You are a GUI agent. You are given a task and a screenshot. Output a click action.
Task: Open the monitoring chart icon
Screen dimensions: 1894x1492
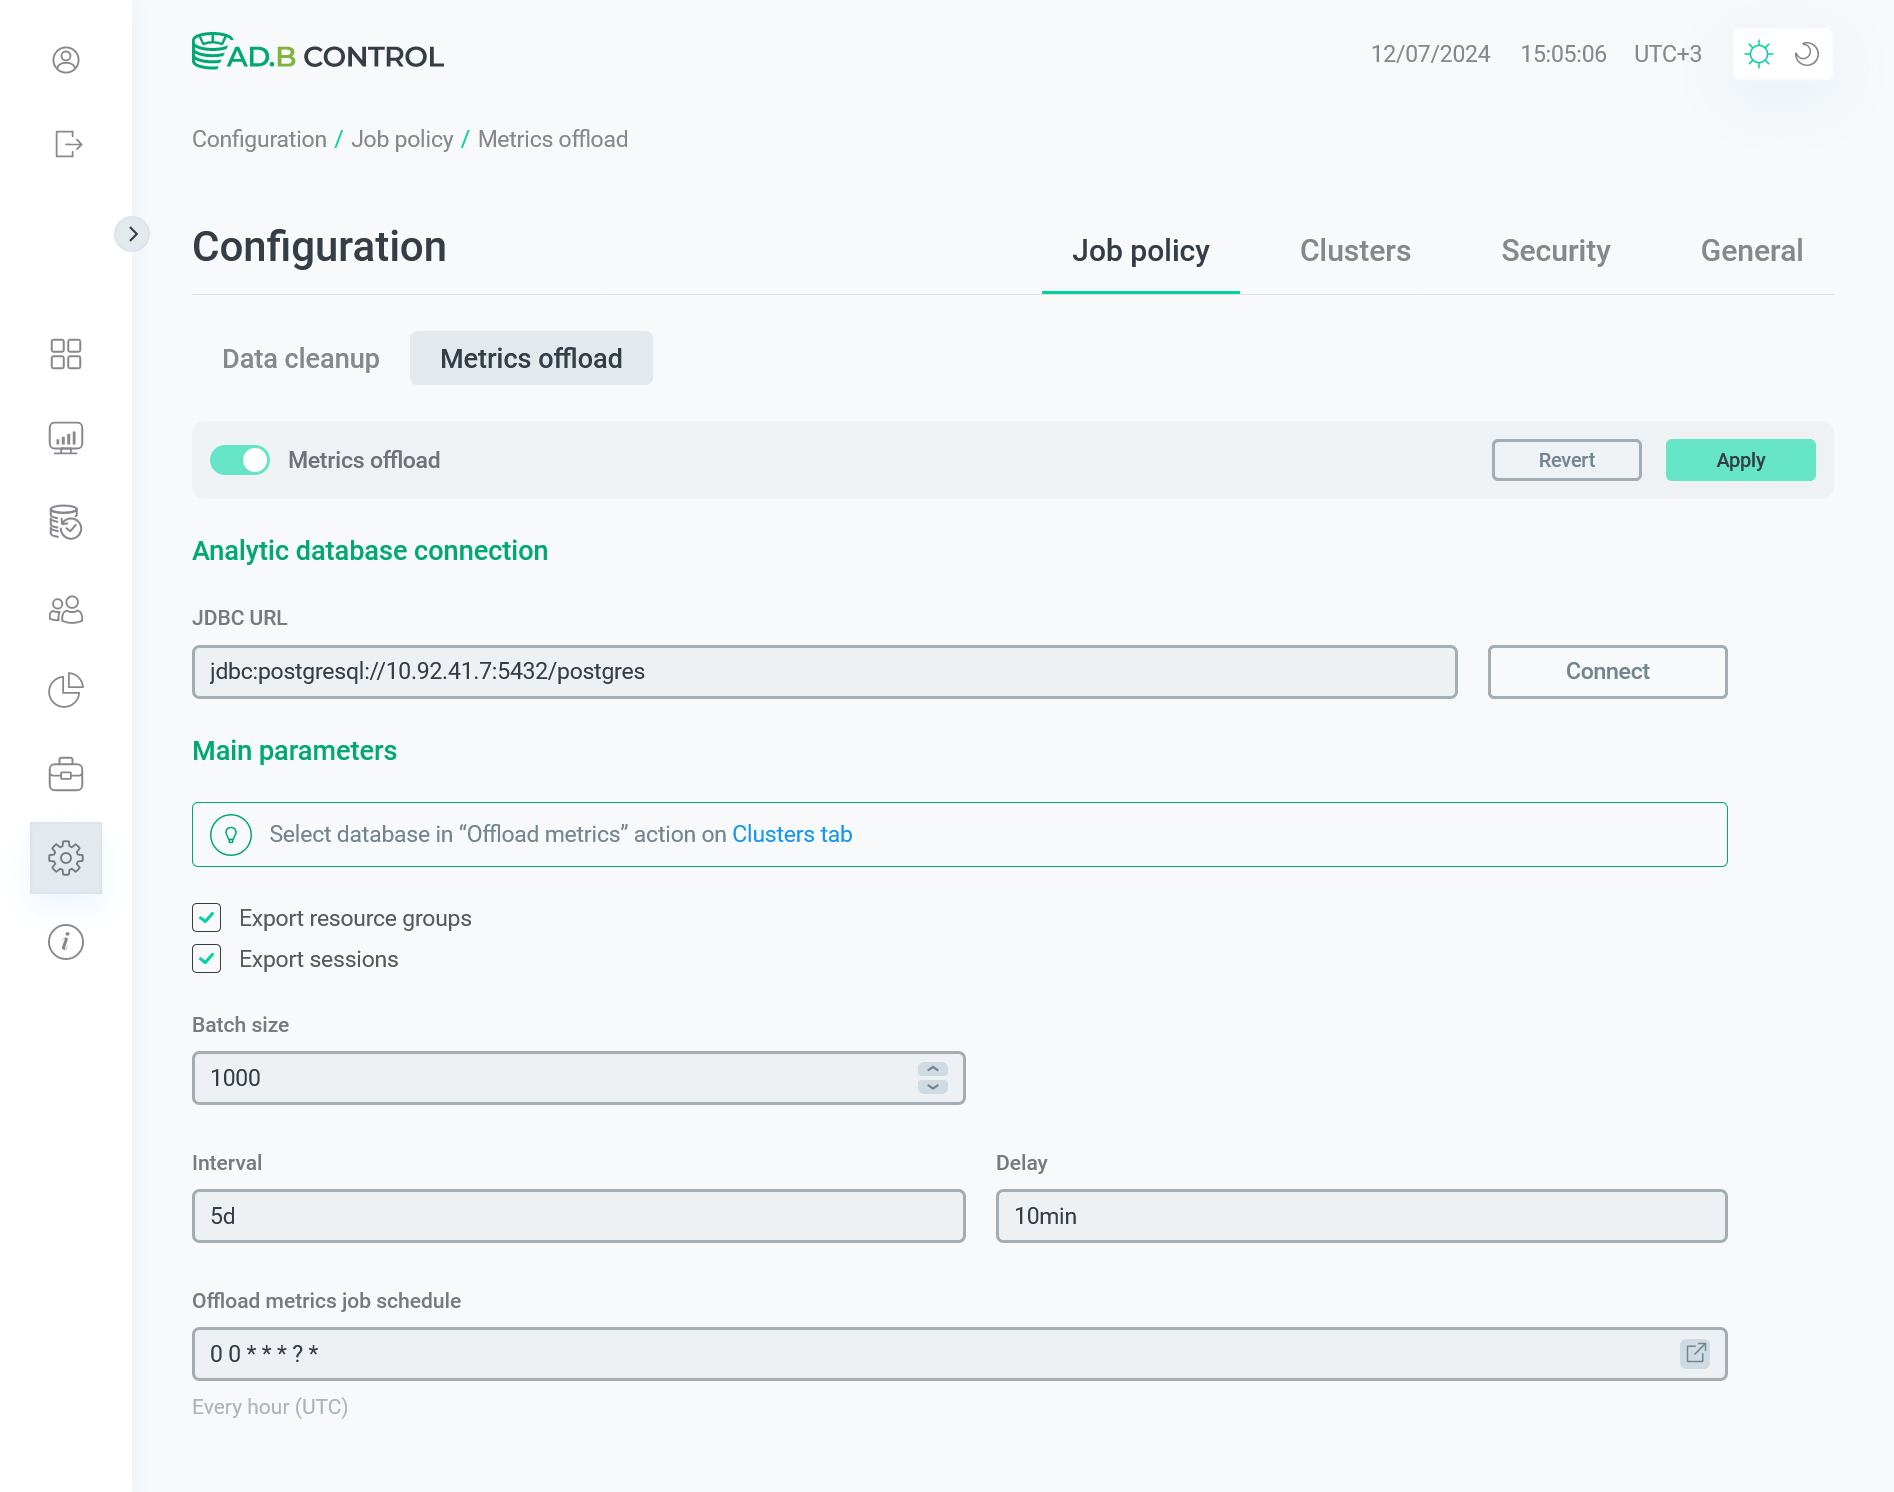(x=66, y=438)
